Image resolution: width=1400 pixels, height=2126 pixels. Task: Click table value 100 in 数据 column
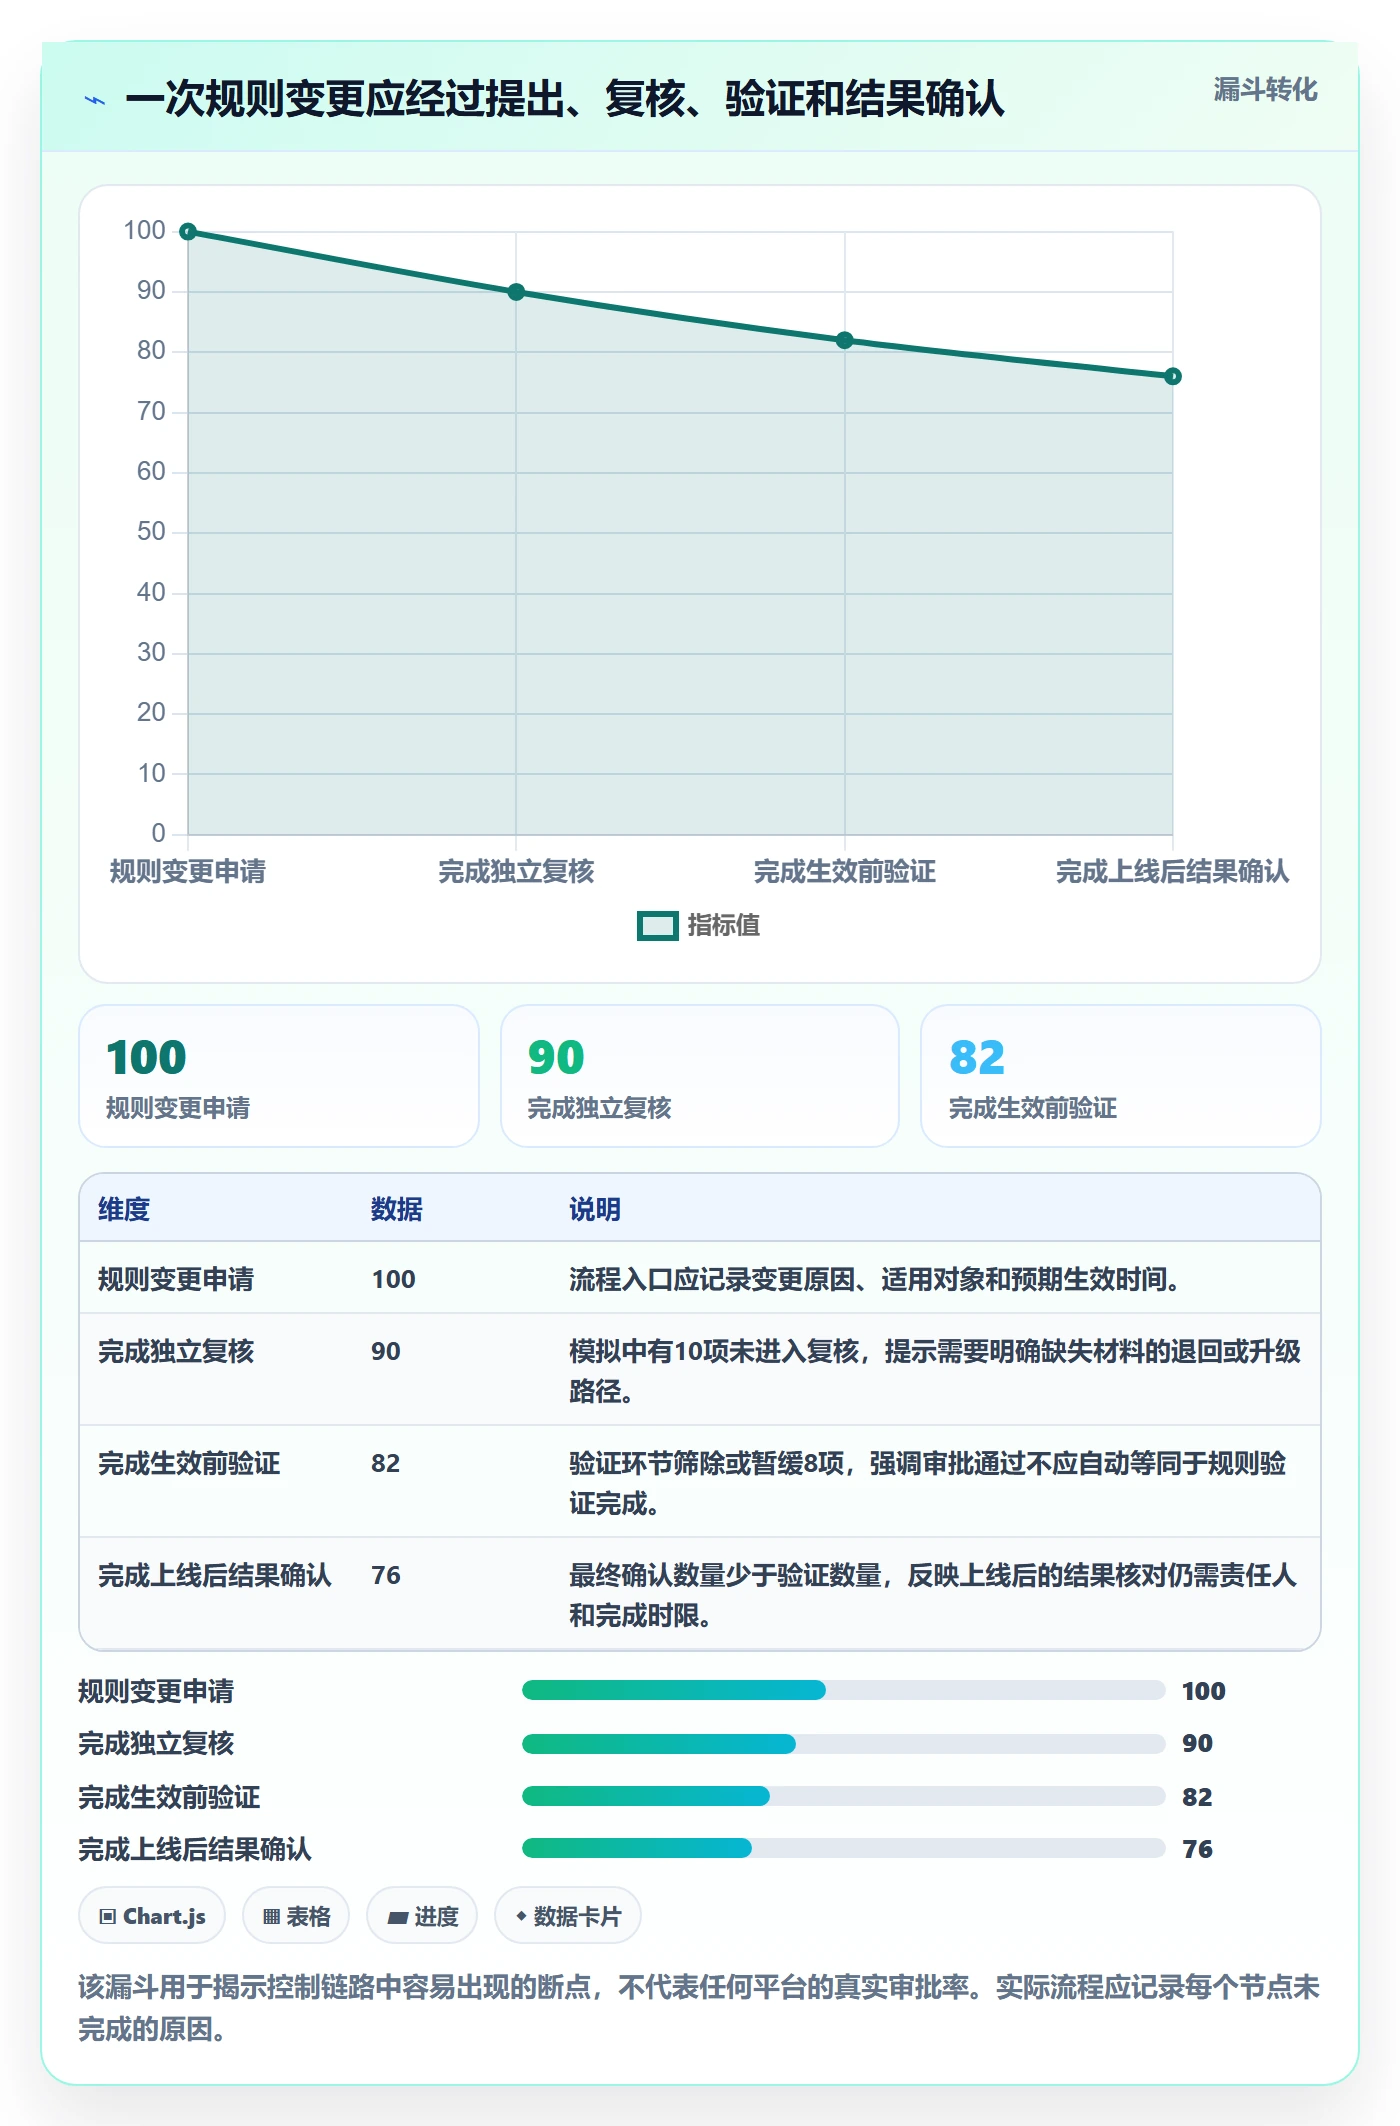[x=394, y=1280]
